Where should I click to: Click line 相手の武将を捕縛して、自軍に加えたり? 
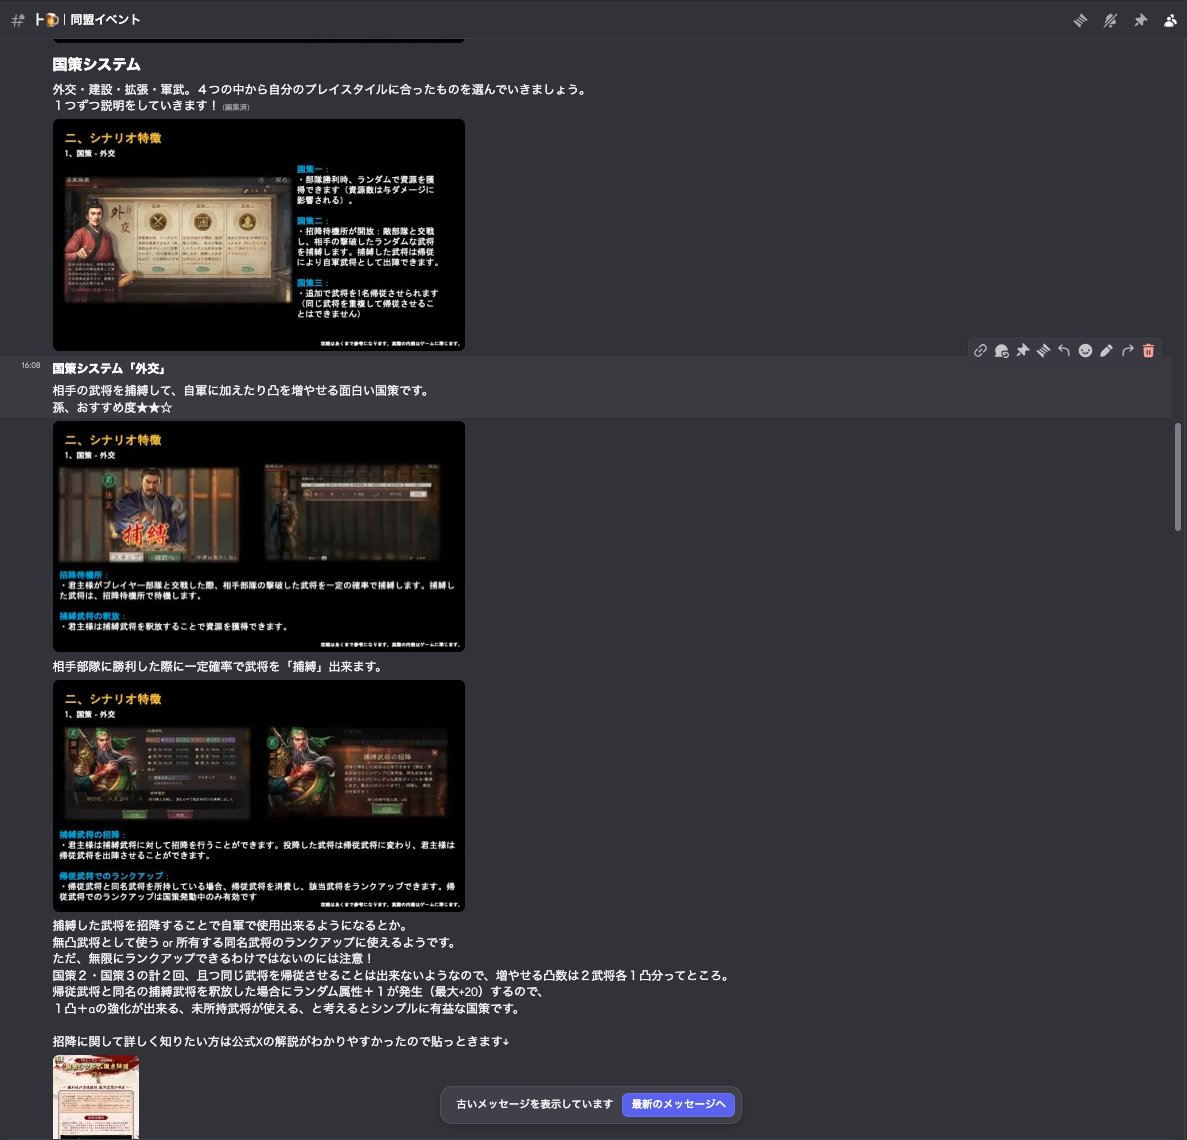242,391
